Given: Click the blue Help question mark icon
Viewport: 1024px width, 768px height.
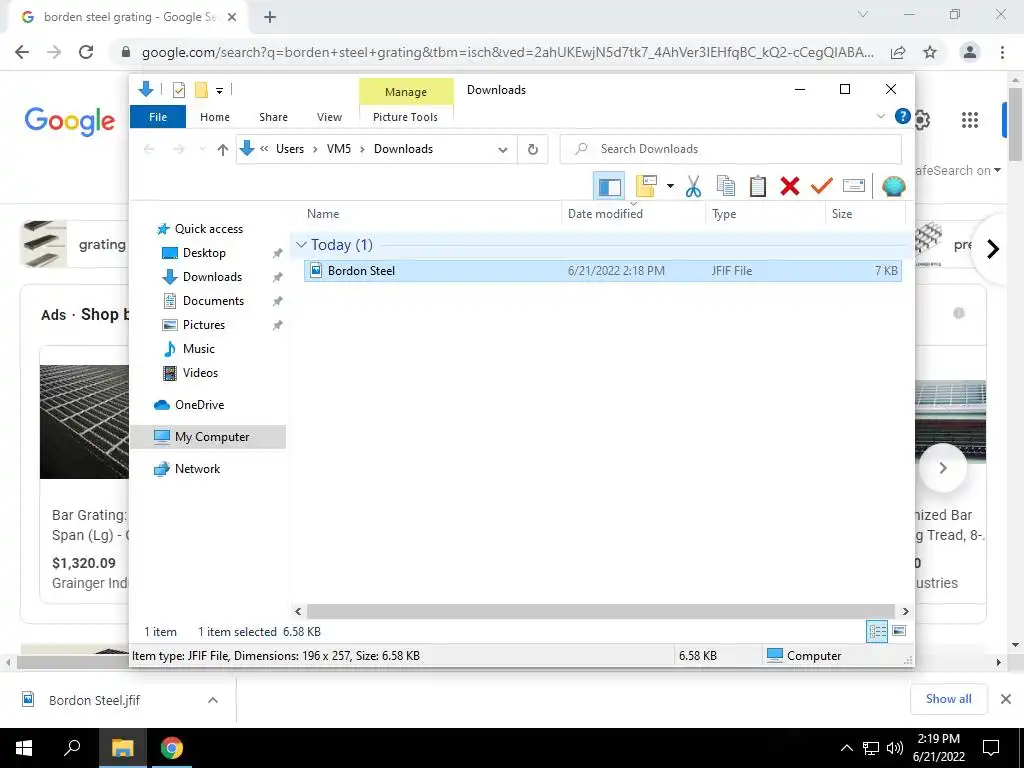Looking at the screenshot, I should coord(903,116).
